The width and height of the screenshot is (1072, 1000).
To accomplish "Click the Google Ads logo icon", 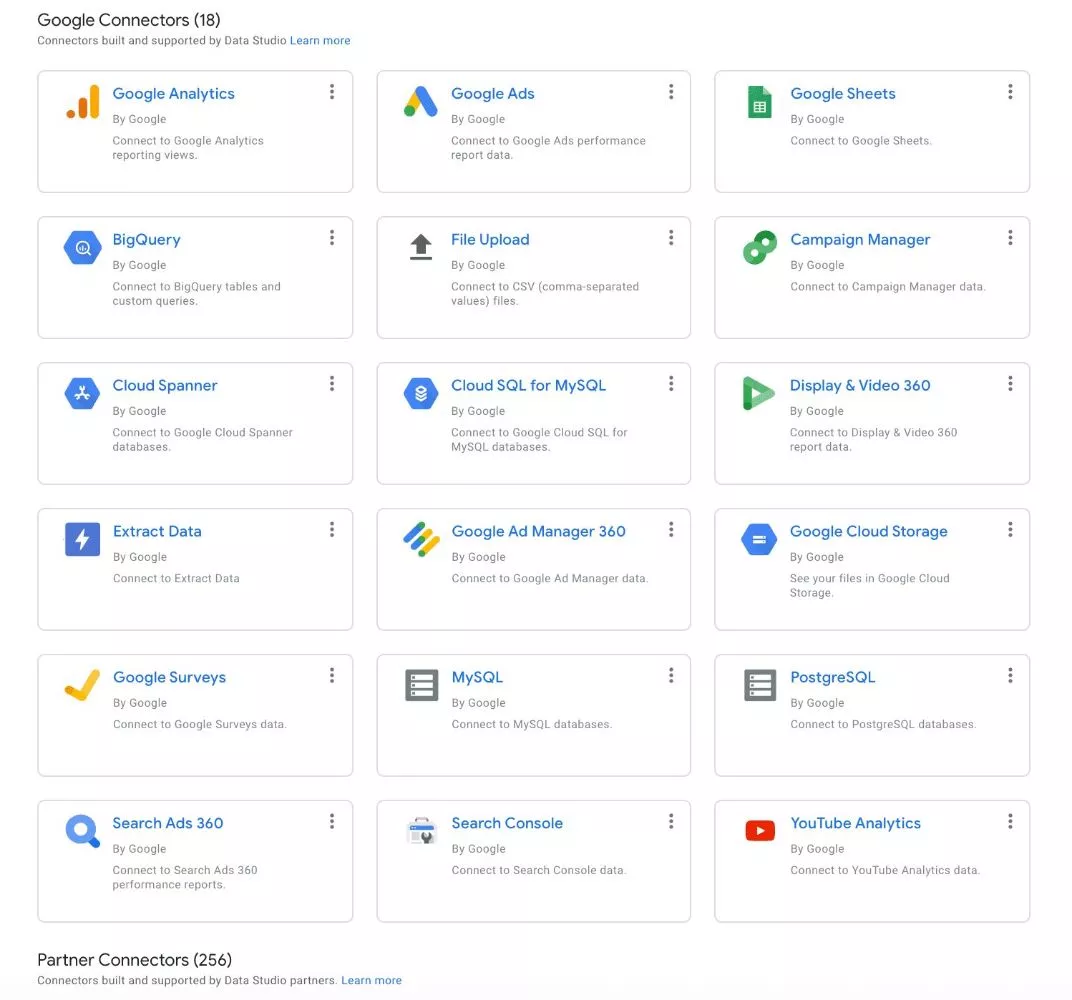I will (x=420, y=102).
